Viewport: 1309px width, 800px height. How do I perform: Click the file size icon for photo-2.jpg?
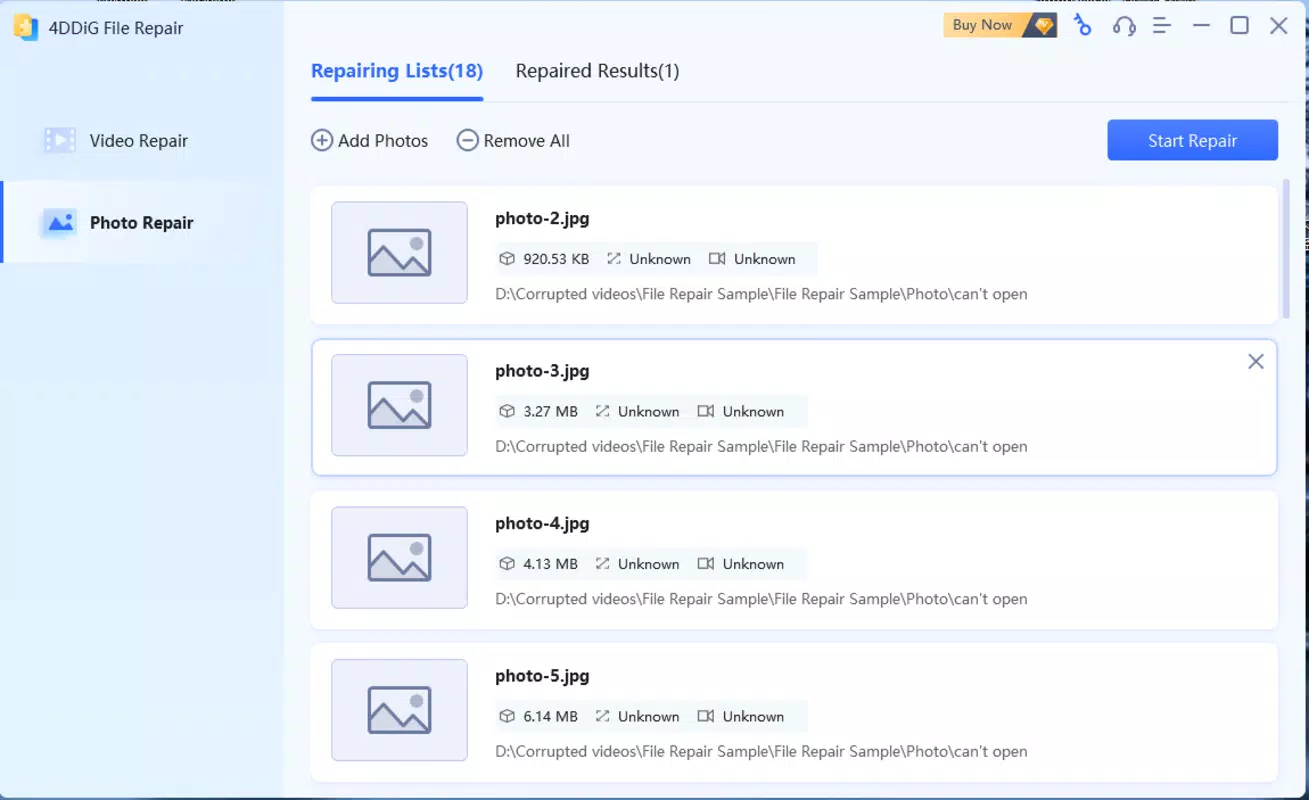(x=507, y=259)
